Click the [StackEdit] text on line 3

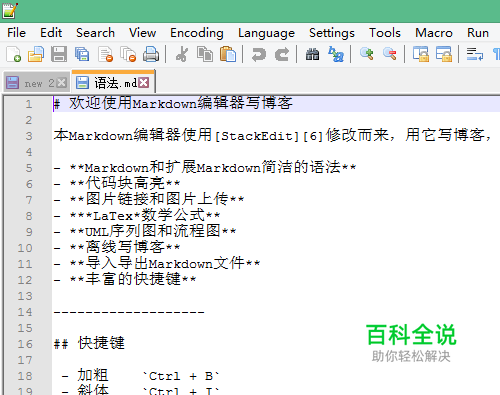pos(257,136)
